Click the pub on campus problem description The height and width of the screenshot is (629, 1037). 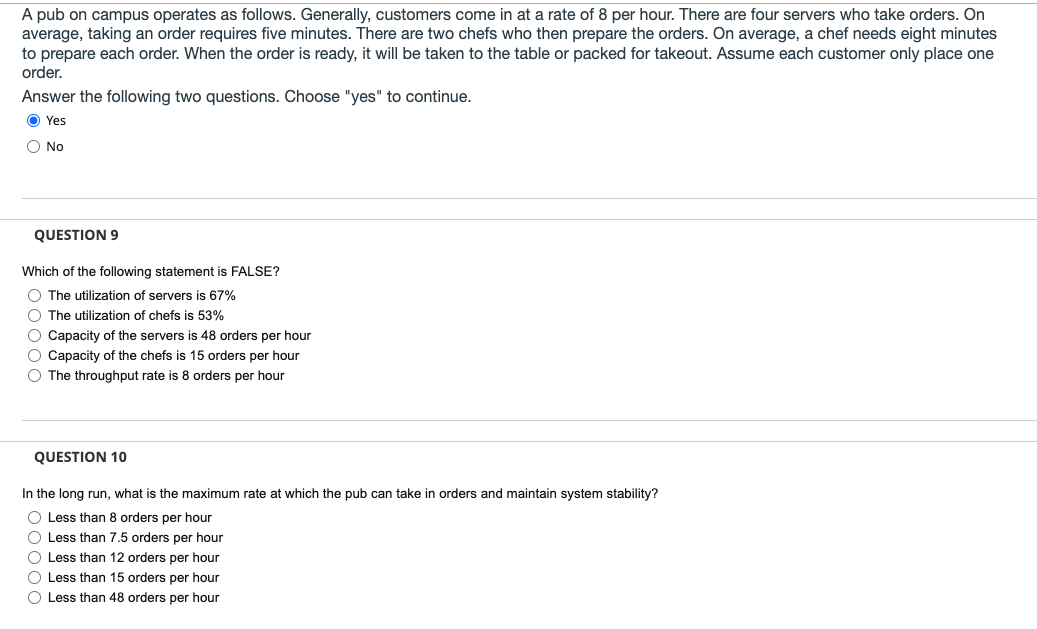(x=509, y=43)
